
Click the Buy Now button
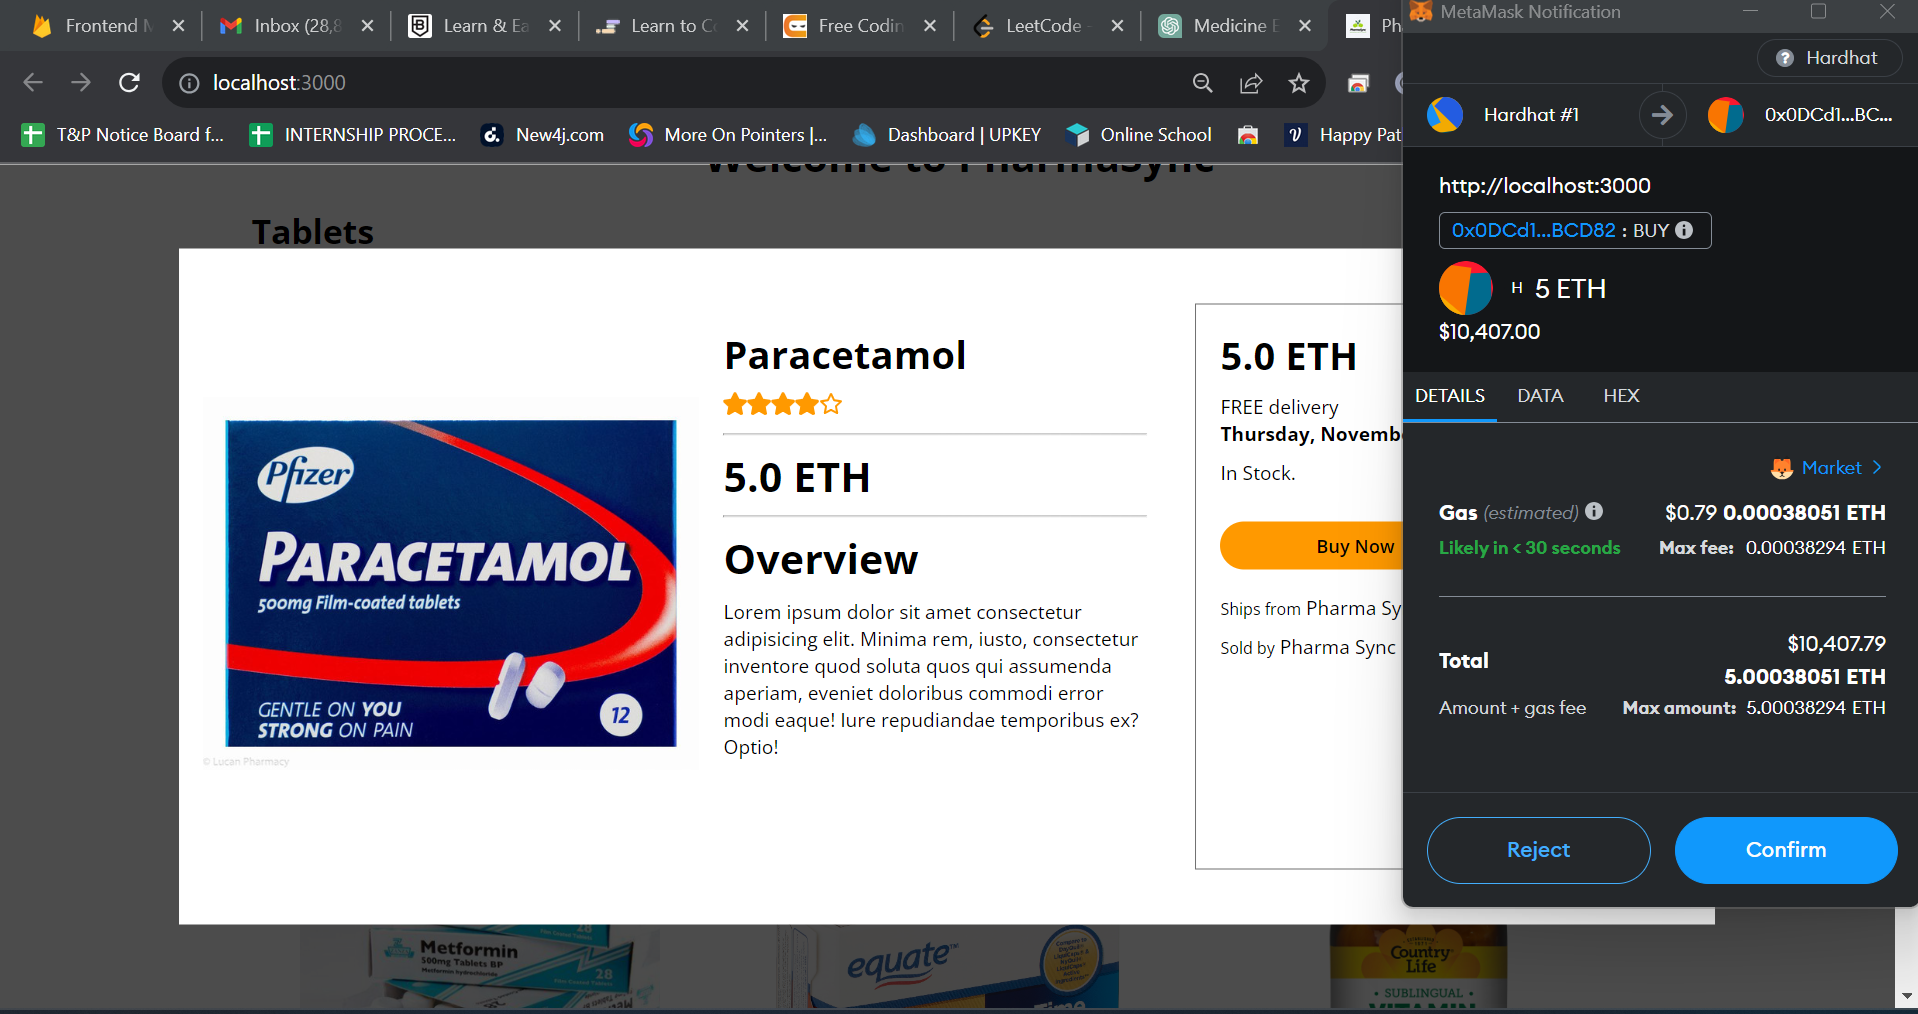click(x=1311, y=546)
